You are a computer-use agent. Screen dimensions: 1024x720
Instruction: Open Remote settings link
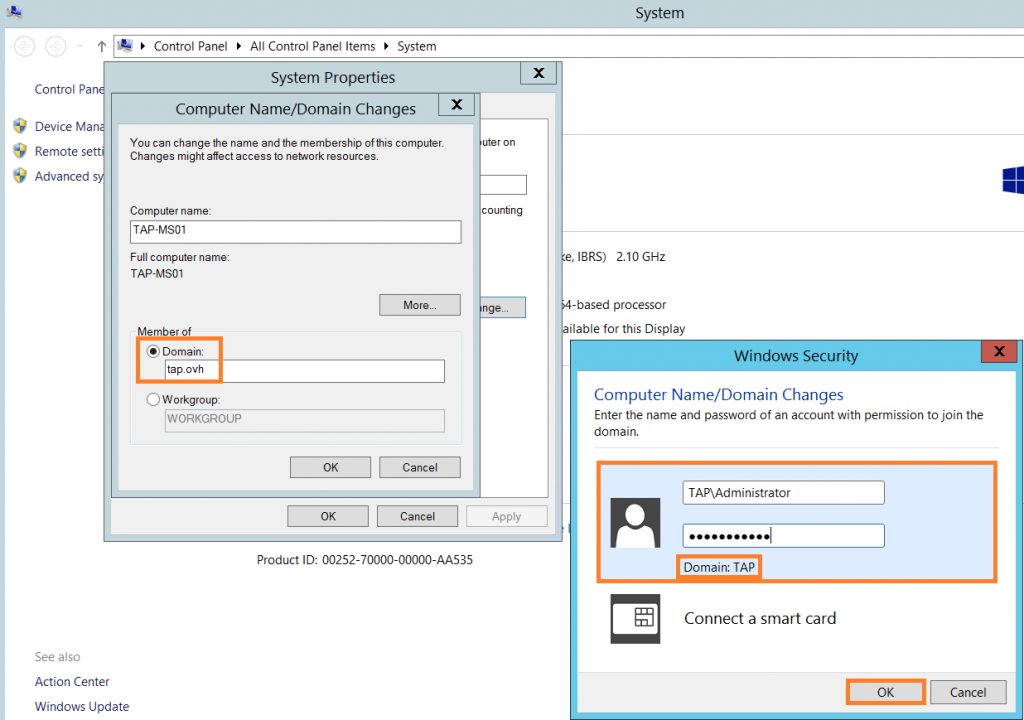[x=69, y=152]
